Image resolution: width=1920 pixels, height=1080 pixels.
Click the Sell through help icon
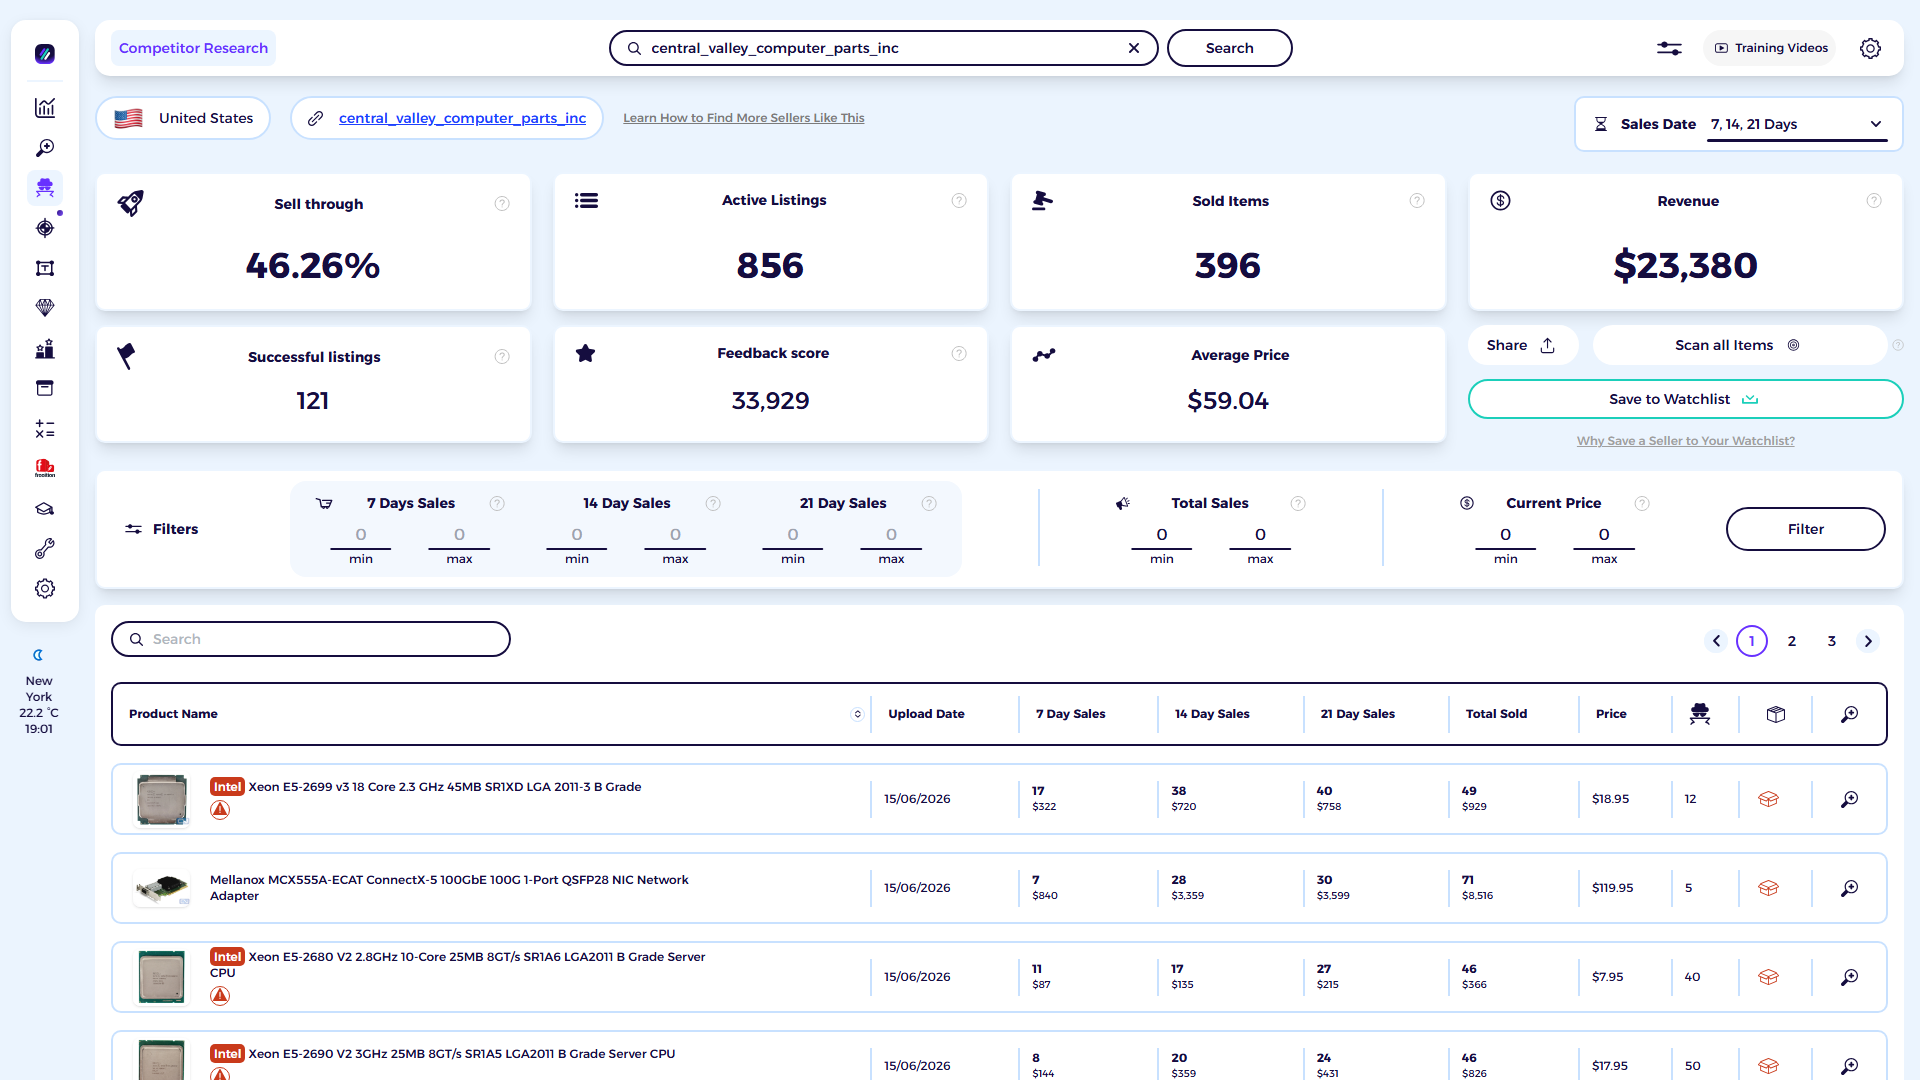tap(502, 204)
